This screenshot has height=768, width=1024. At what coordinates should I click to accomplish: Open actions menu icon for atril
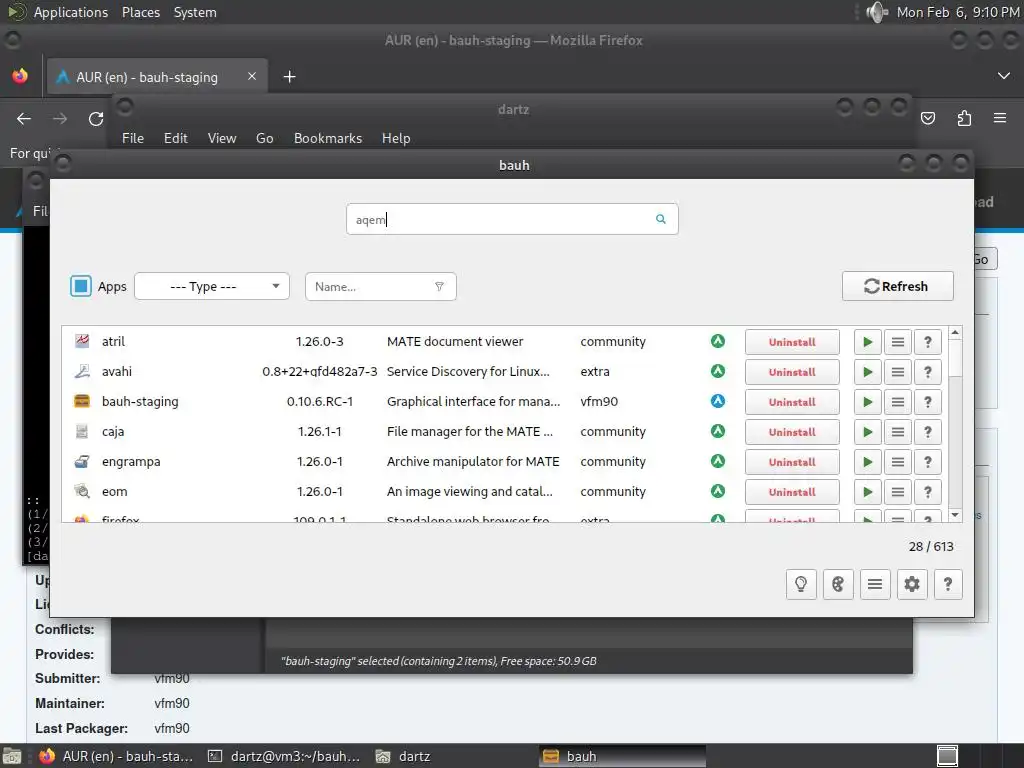coord(898,342)
